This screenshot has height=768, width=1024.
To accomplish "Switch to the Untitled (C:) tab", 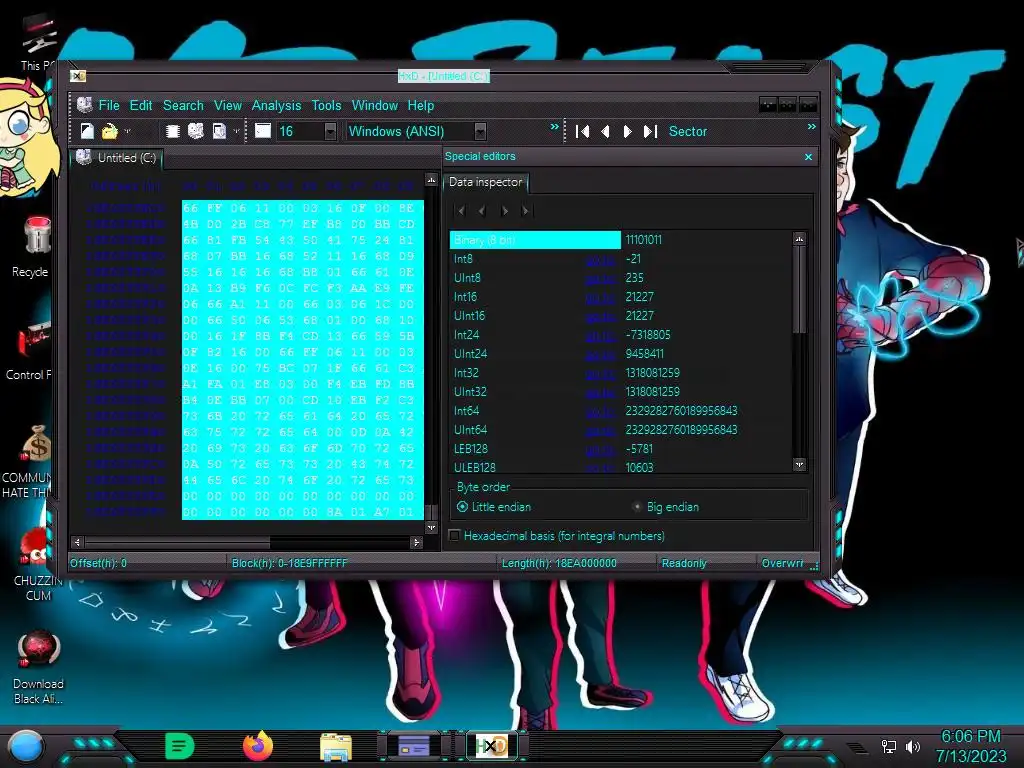I will [117, 158].
